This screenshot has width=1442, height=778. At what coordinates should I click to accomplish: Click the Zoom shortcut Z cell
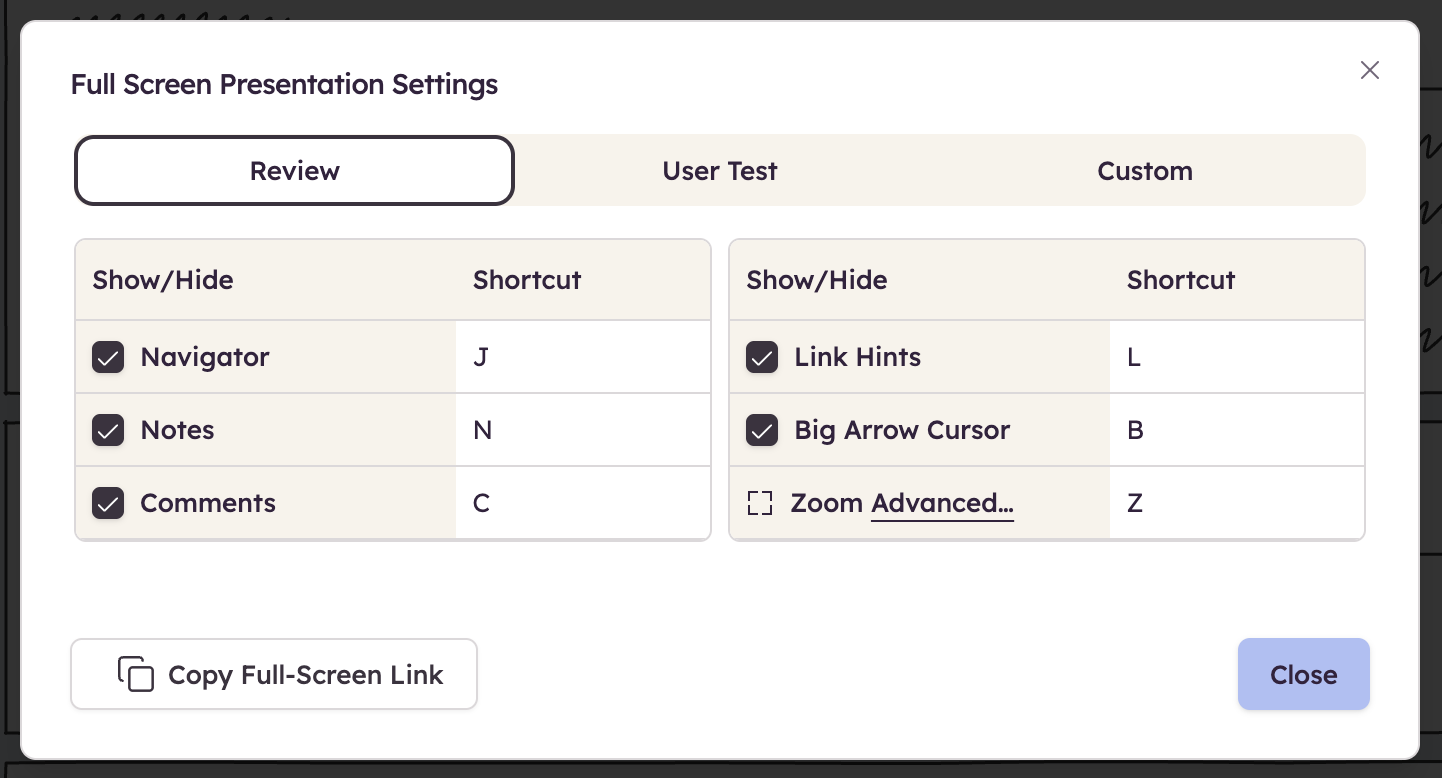pyautogui.click(x=1236, y=503)
